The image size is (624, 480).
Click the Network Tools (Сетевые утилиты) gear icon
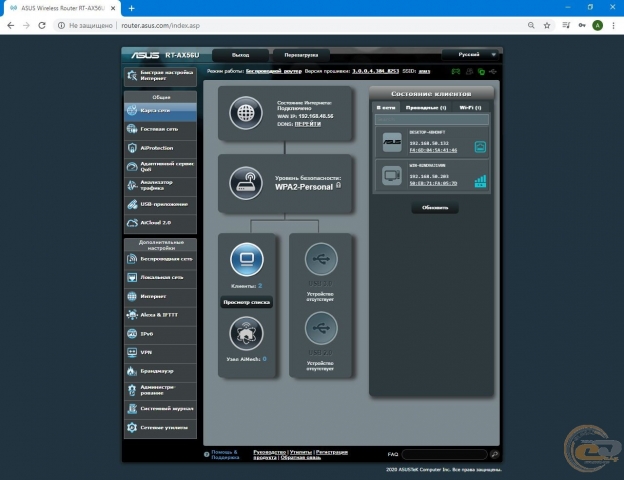tap(132, 427)
